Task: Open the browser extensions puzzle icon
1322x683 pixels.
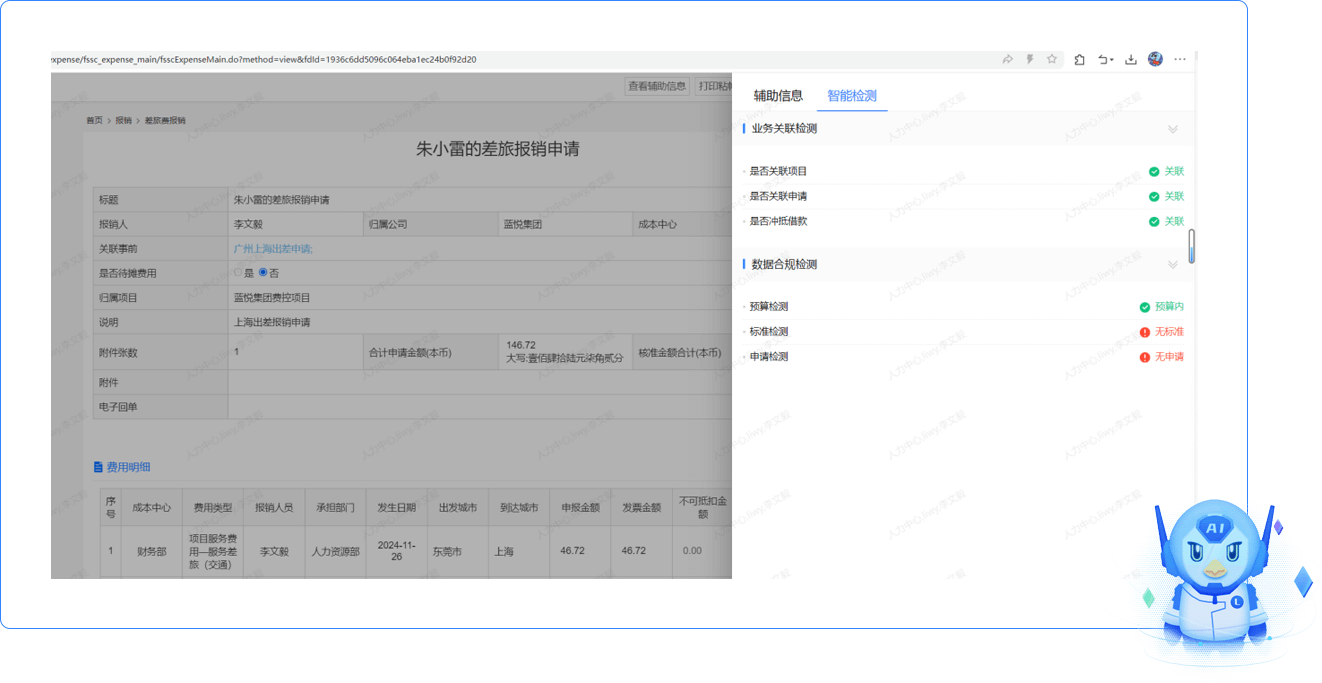Action: (1079, 59)
